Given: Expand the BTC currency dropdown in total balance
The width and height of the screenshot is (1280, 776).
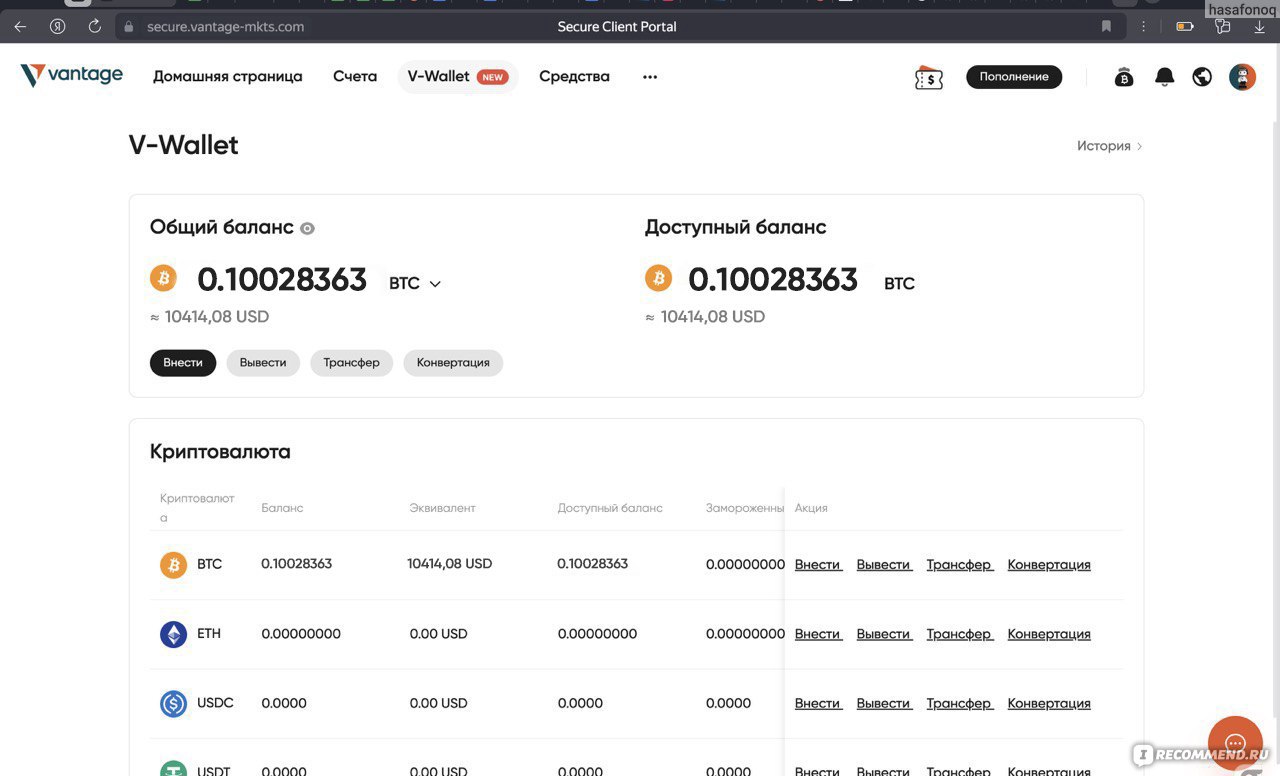Looking at the screenshot, I should (x=435, y=284).
